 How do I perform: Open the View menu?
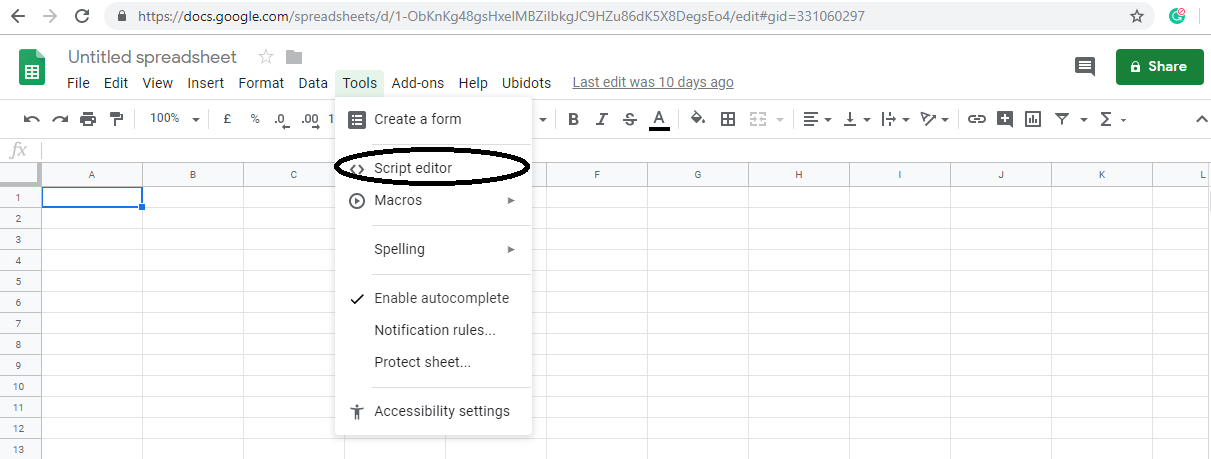158,83
